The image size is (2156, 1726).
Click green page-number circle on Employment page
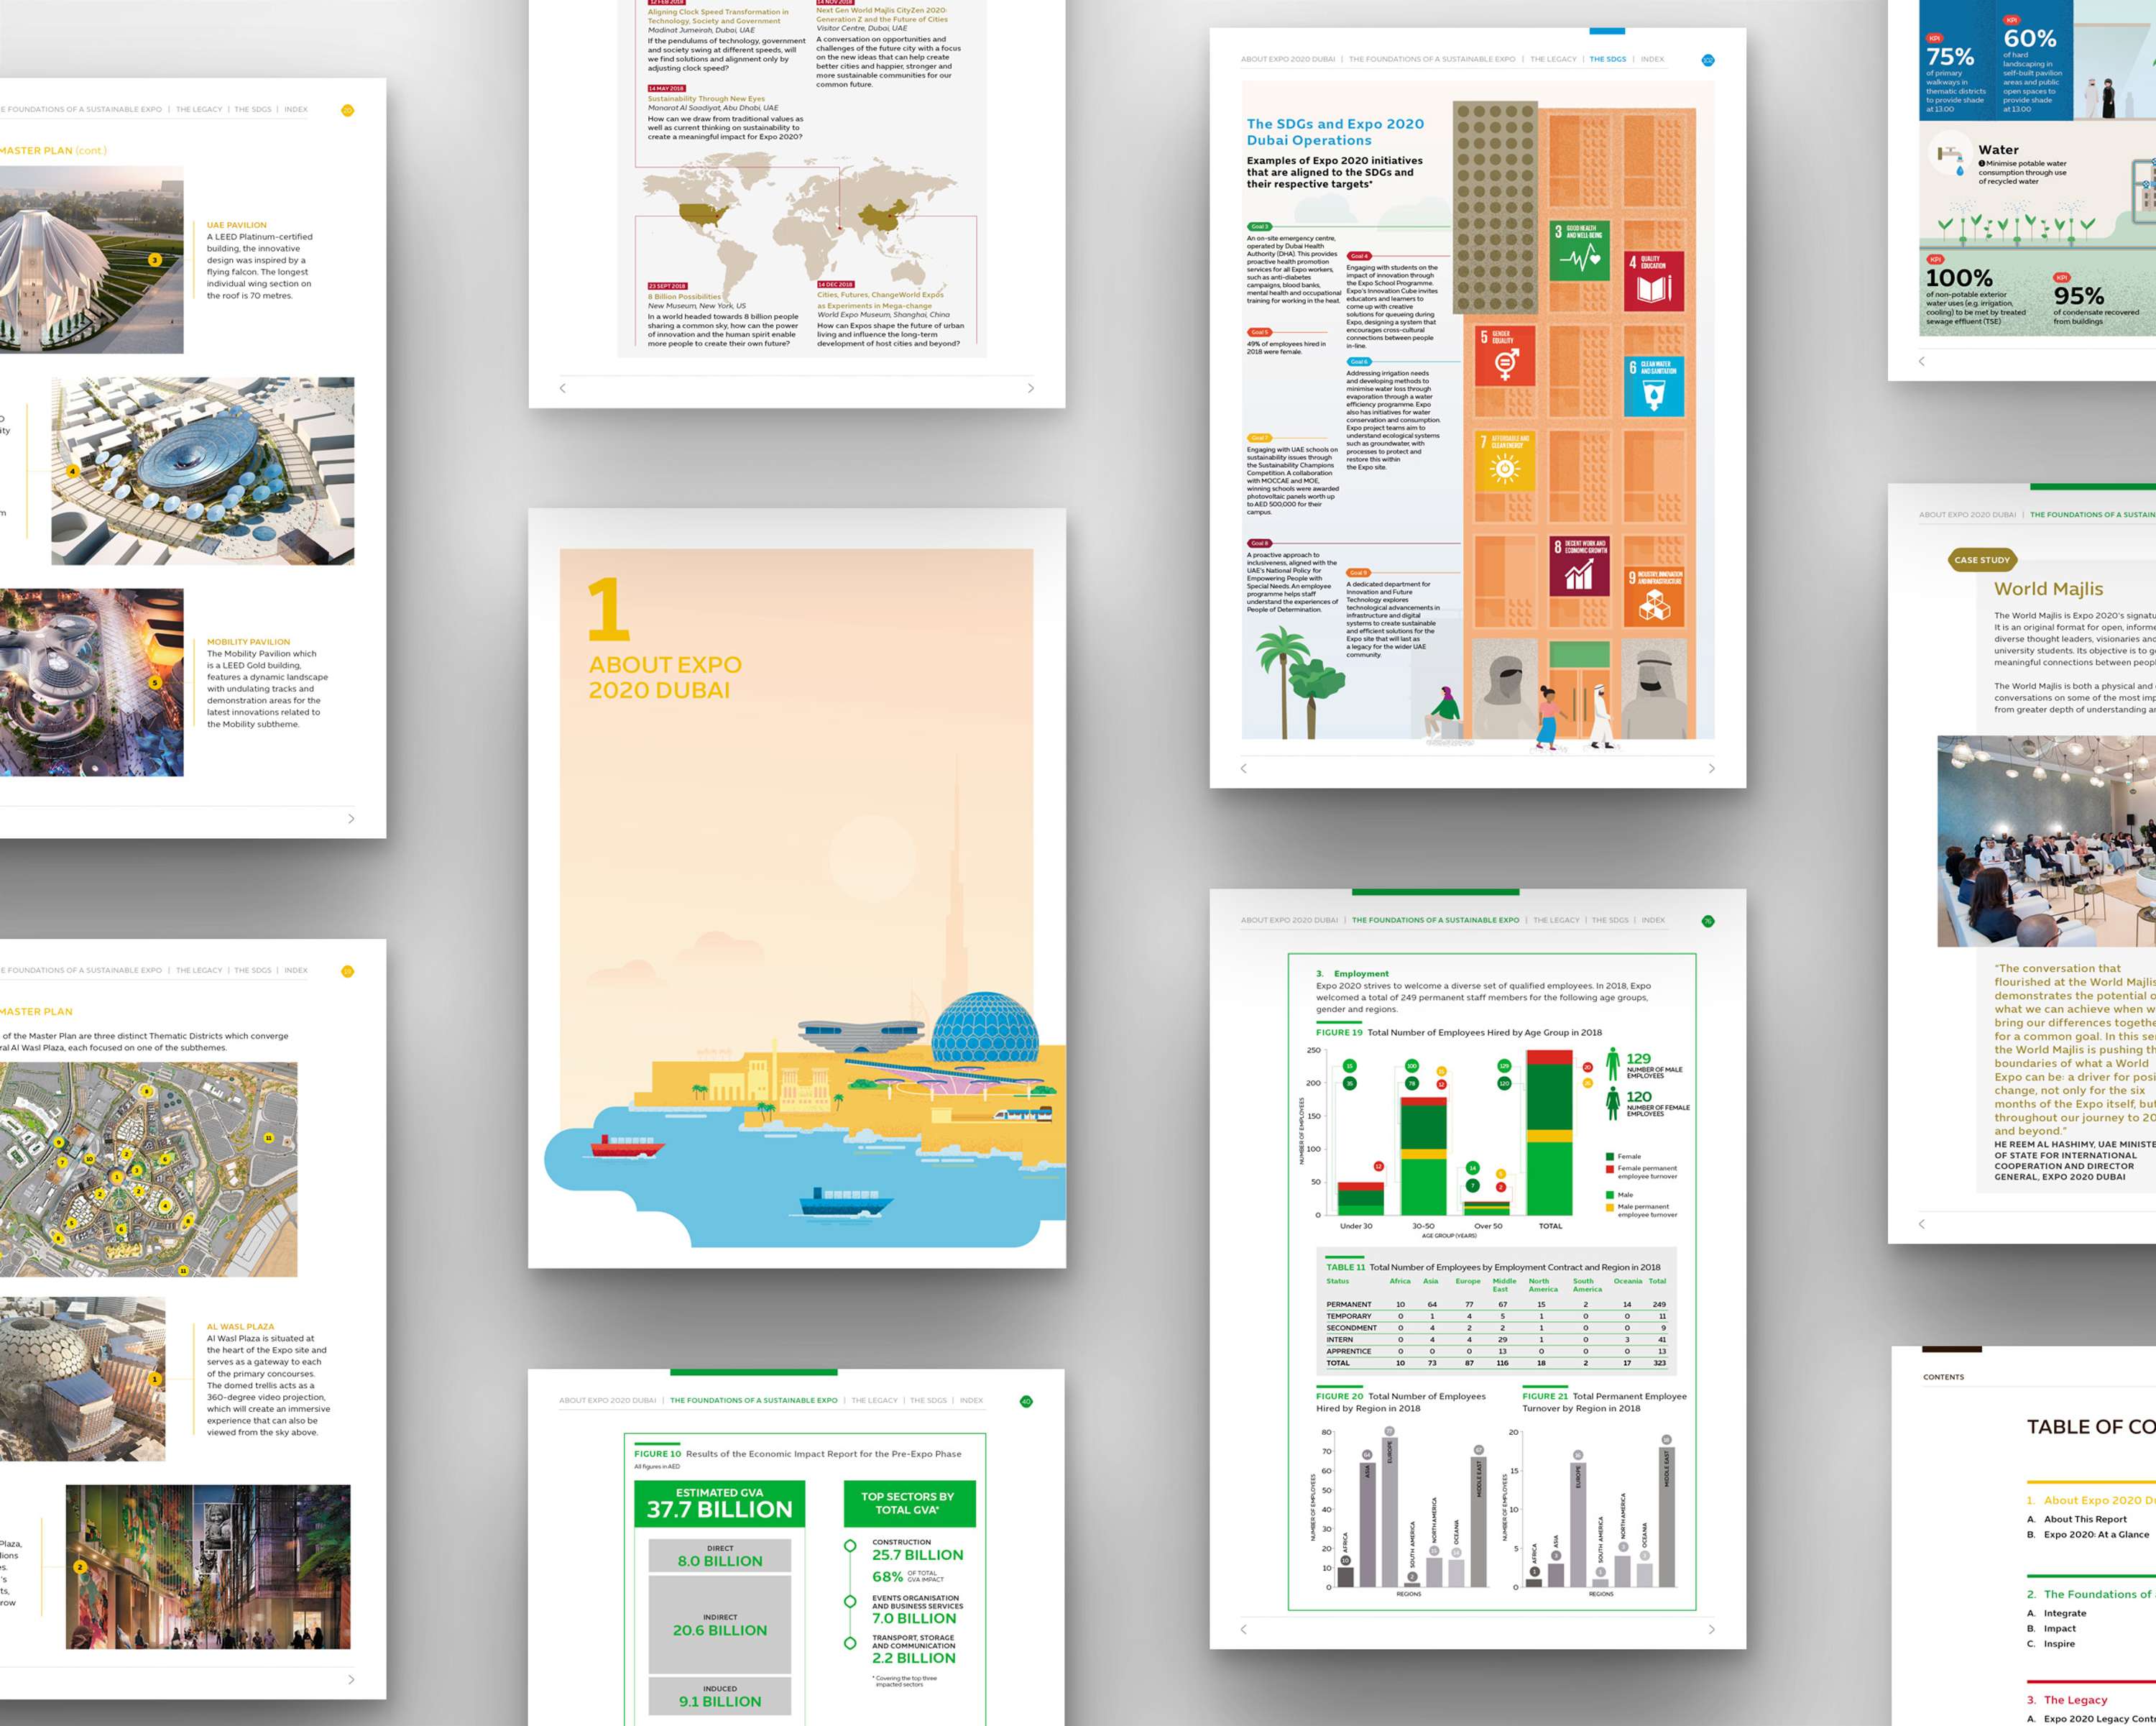coord(1708,921)
